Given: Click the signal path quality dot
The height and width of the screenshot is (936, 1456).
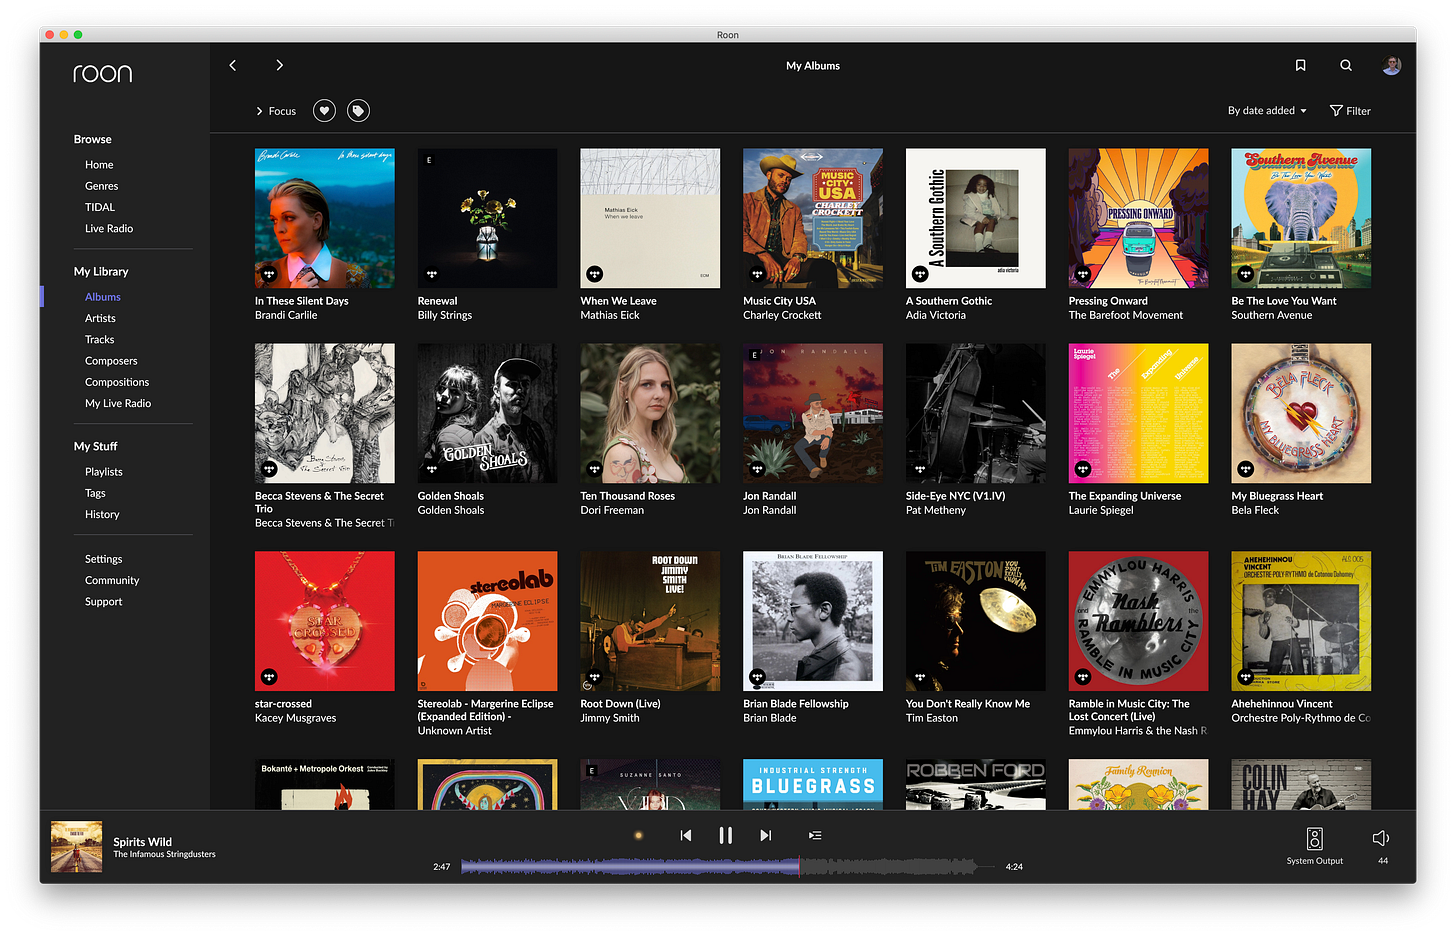Looking at the screenshot, I should tap(638, 835).
